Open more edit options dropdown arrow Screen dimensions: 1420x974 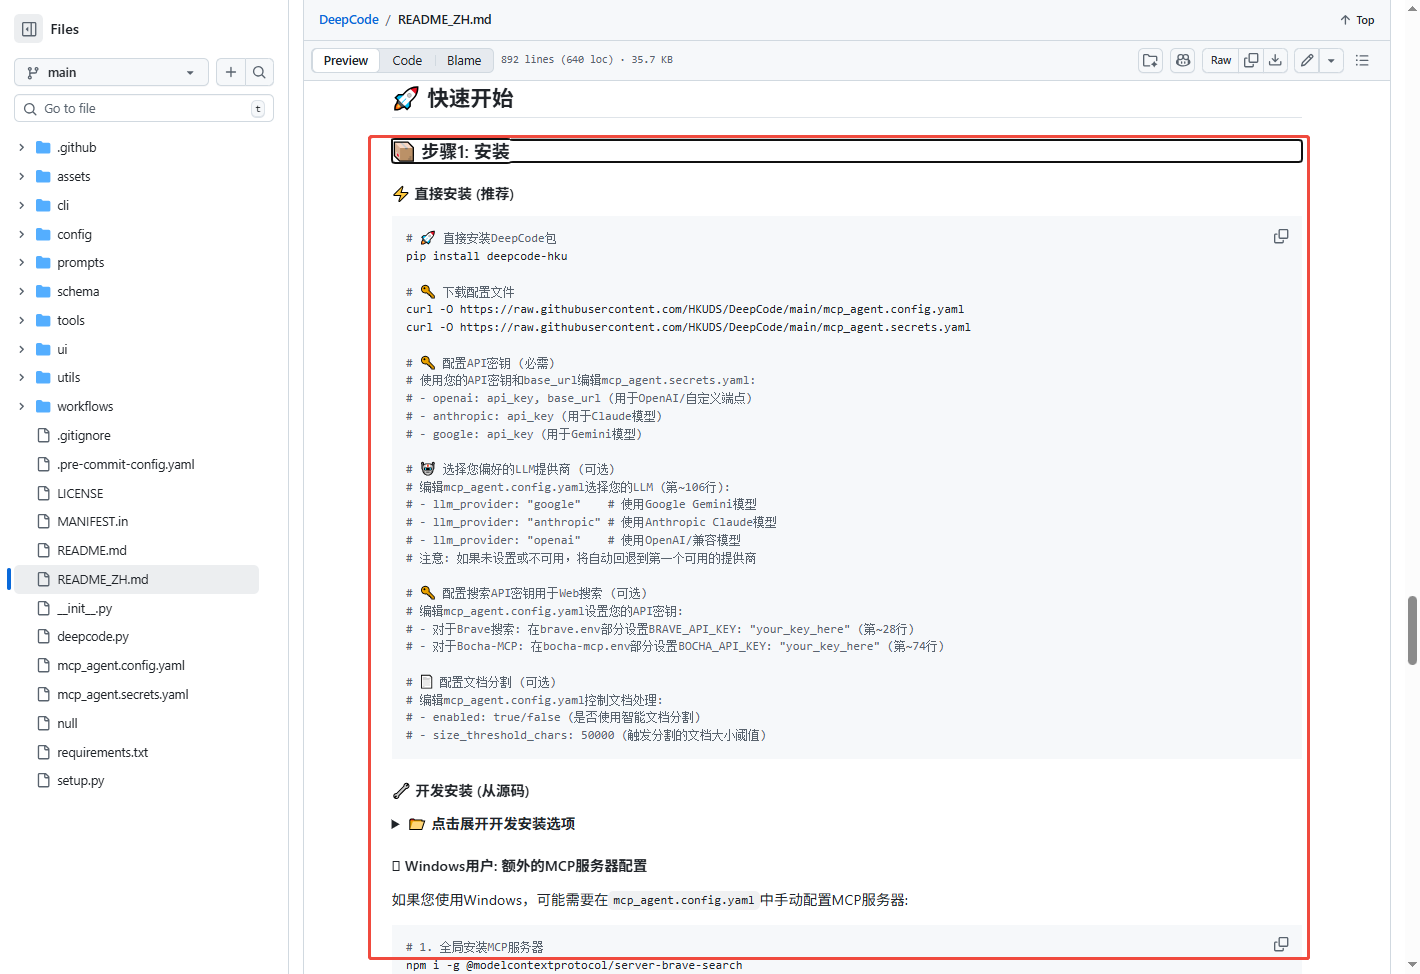tap(1331, 60)
